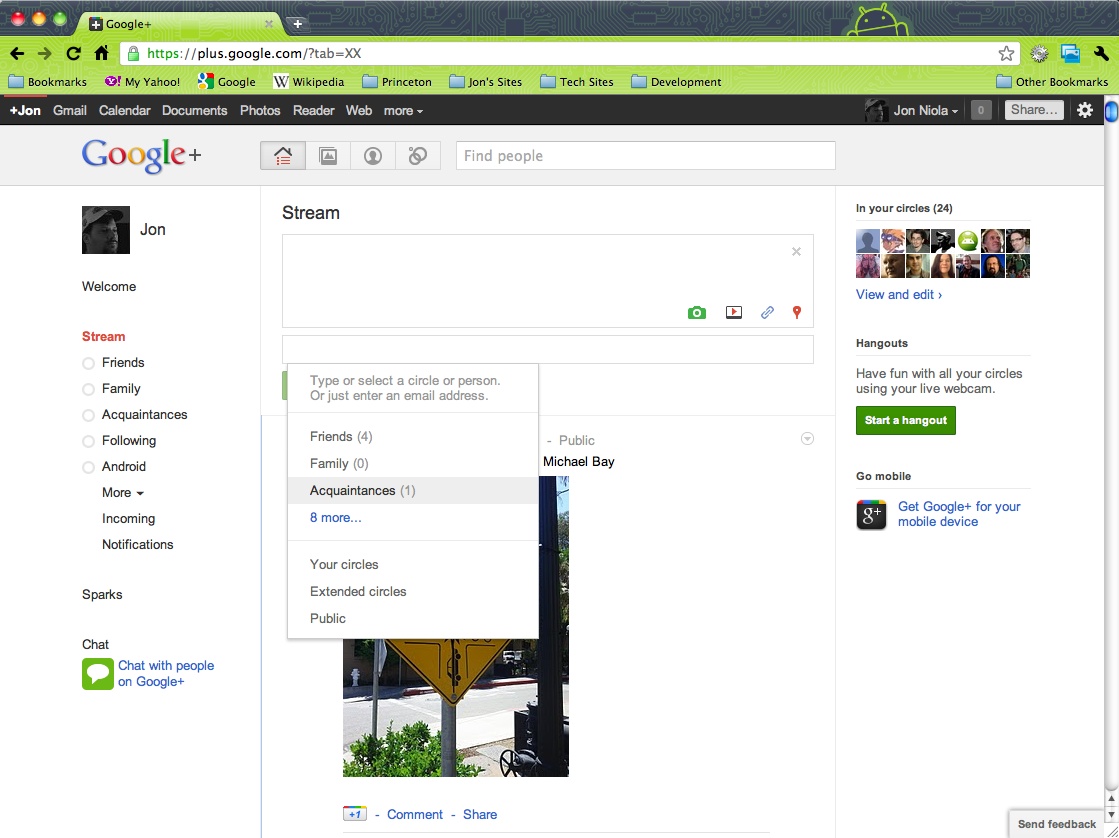Click the Share... button in top bar
1119x838 pixels.
(1034, 110)
